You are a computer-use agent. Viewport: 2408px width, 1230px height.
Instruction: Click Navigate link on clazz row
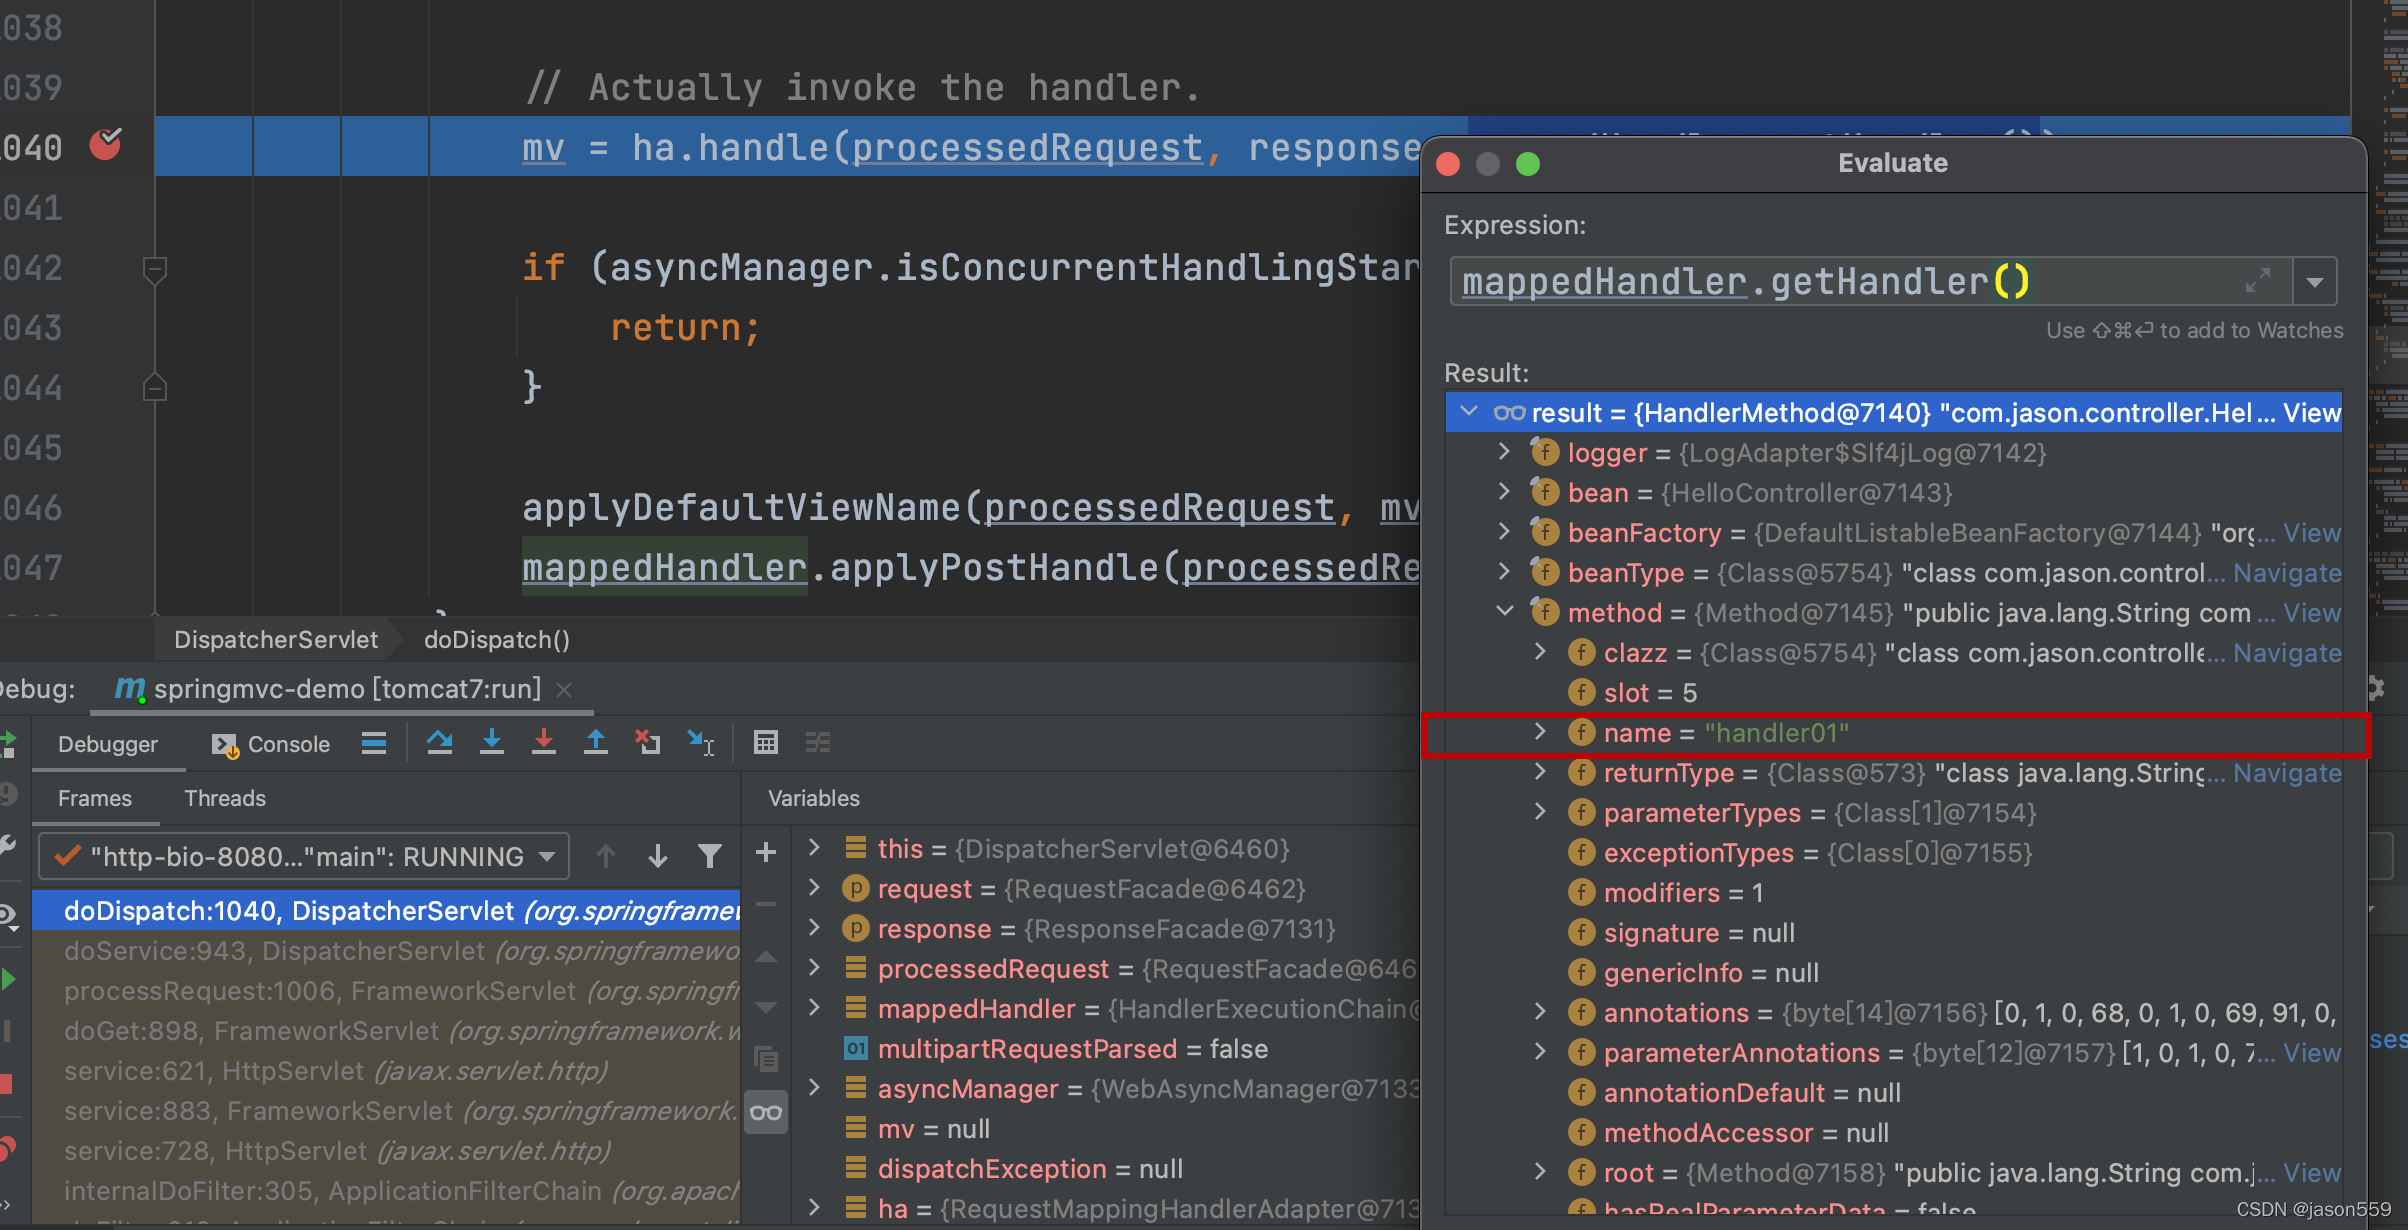[x=2287, y=653]
